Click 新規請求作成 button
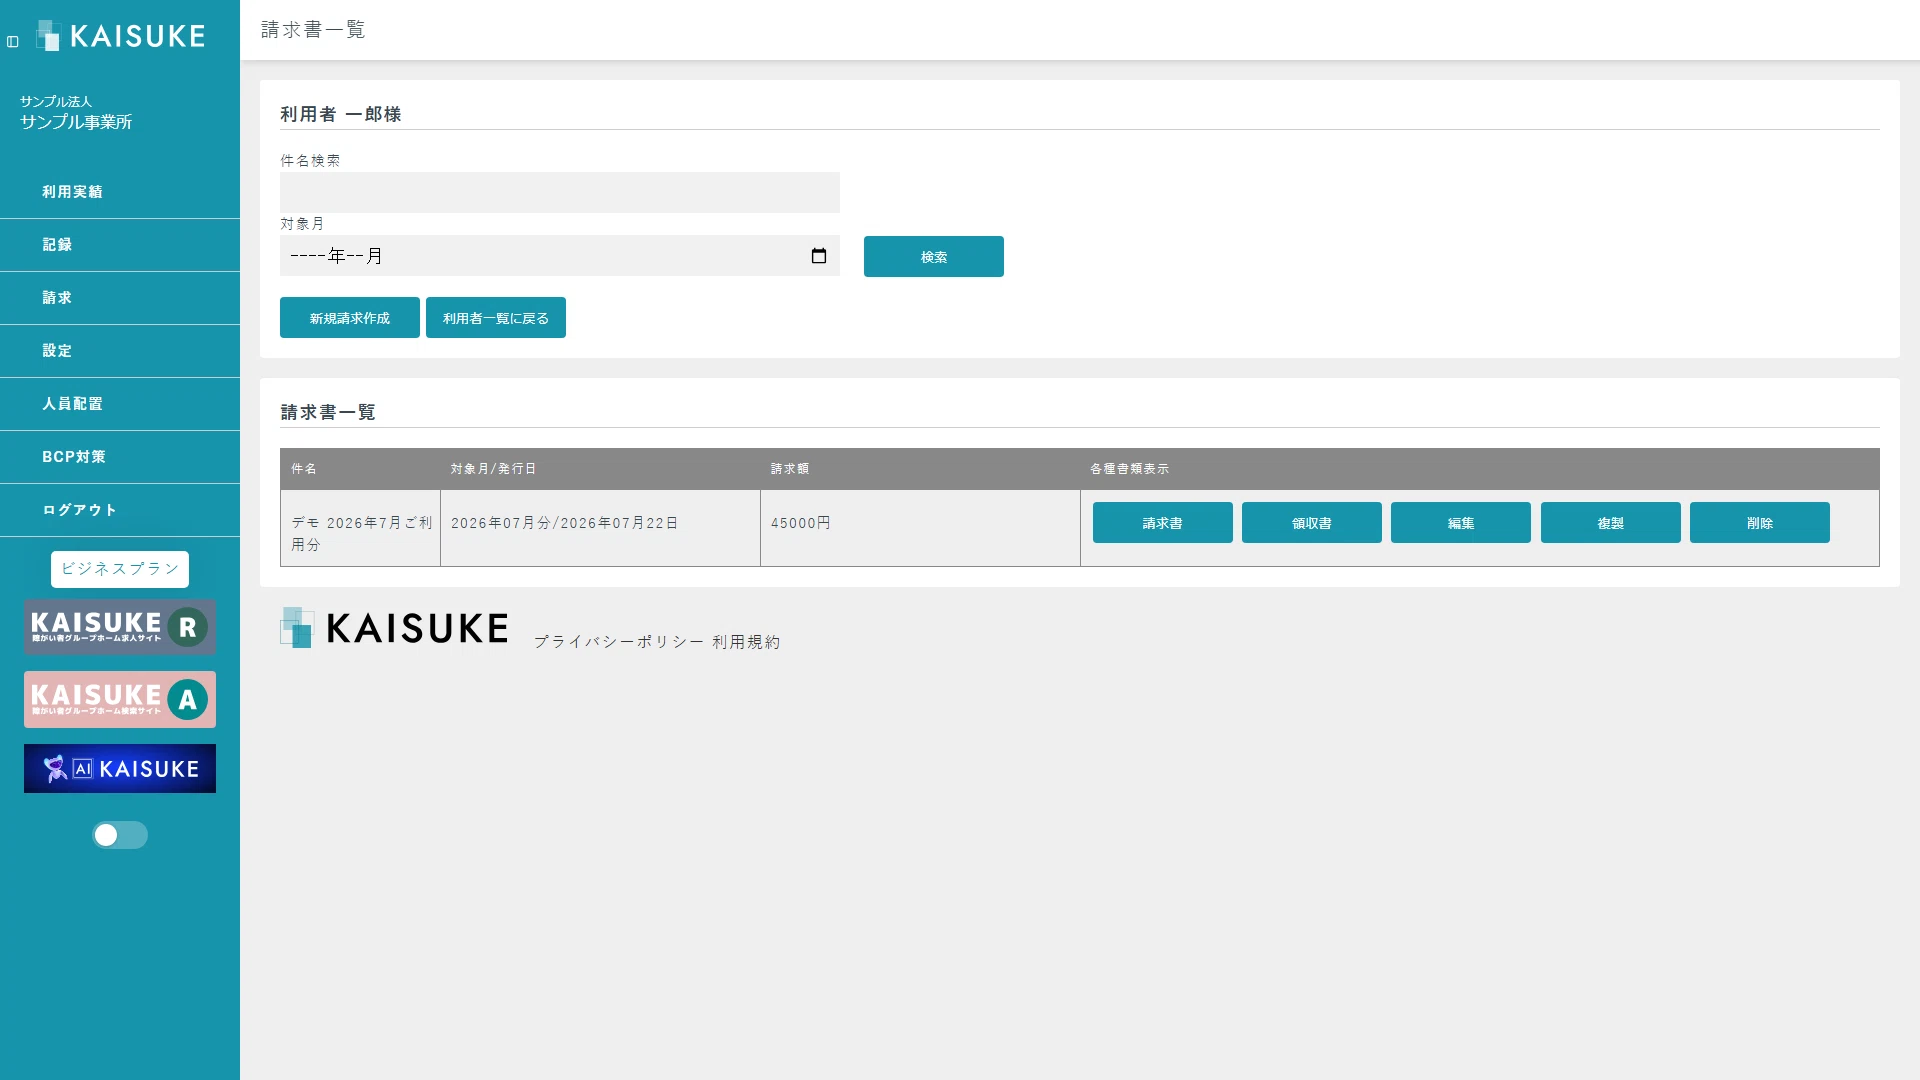This screenshot has height=1080, width=1920. [350, 318]
